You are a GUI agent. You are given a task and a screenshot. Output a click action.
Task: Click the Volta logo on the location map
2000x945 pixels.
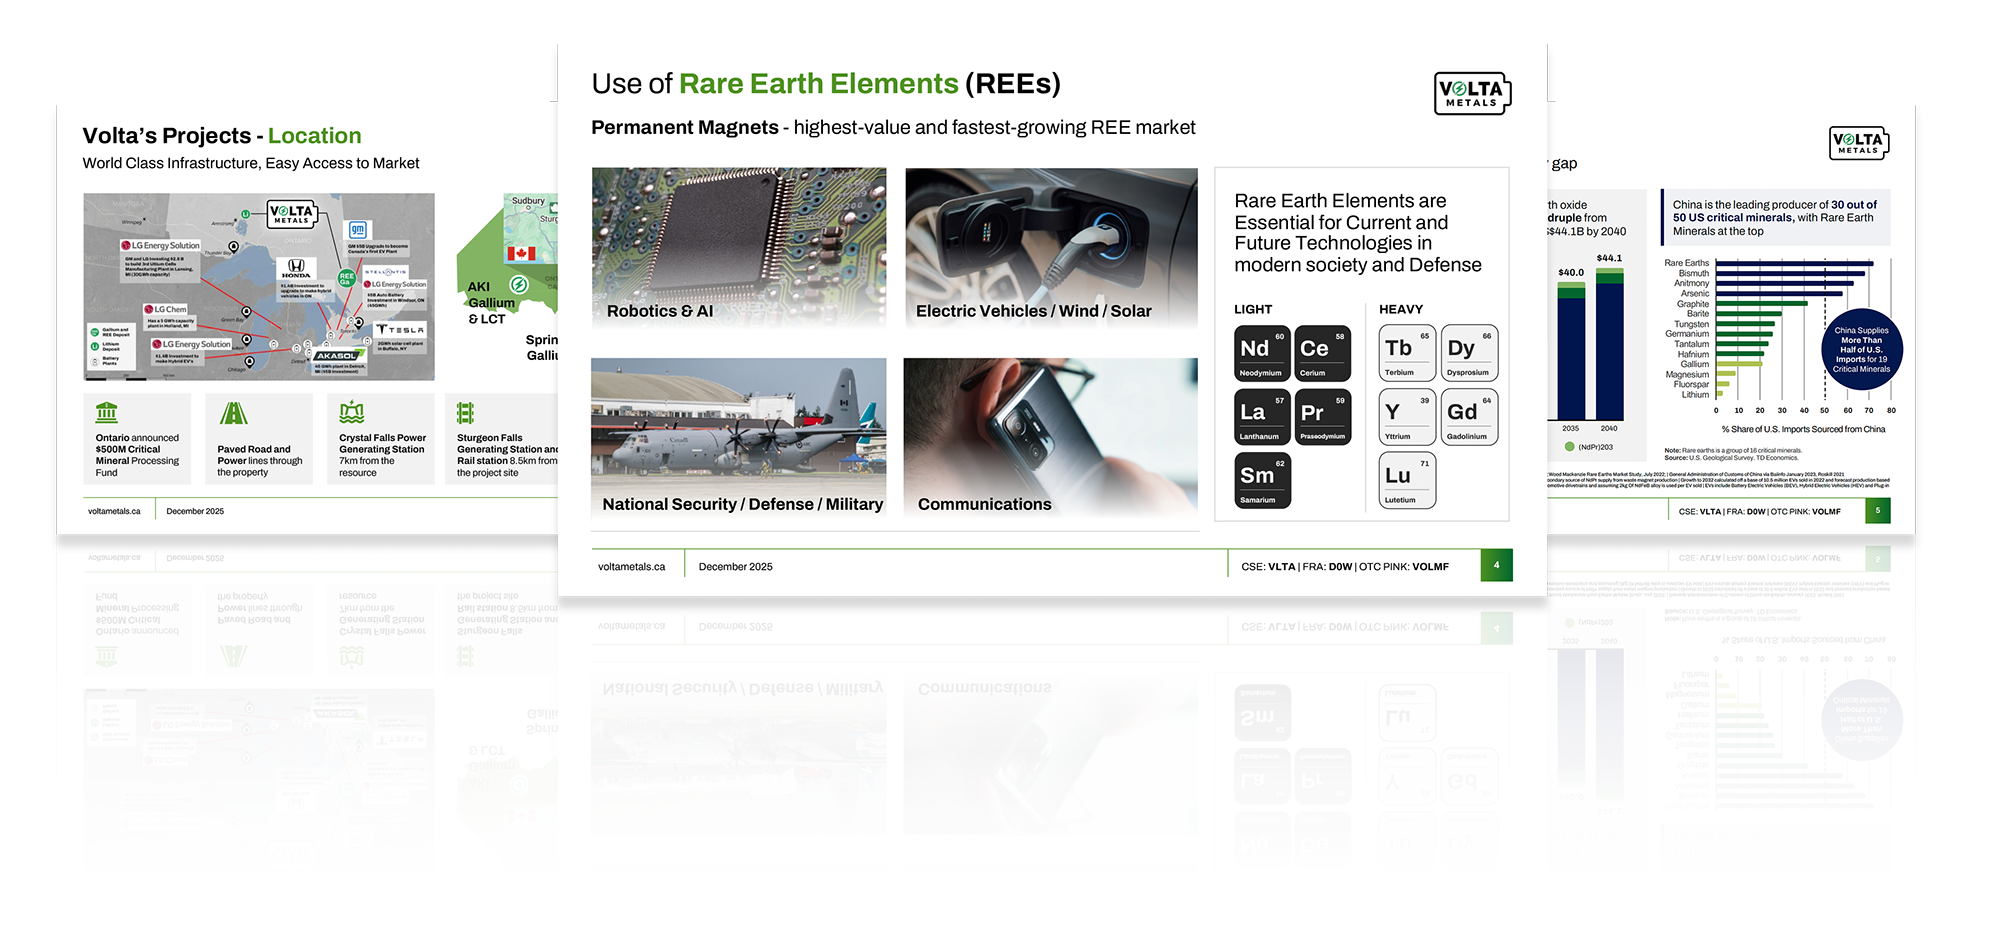291,213
